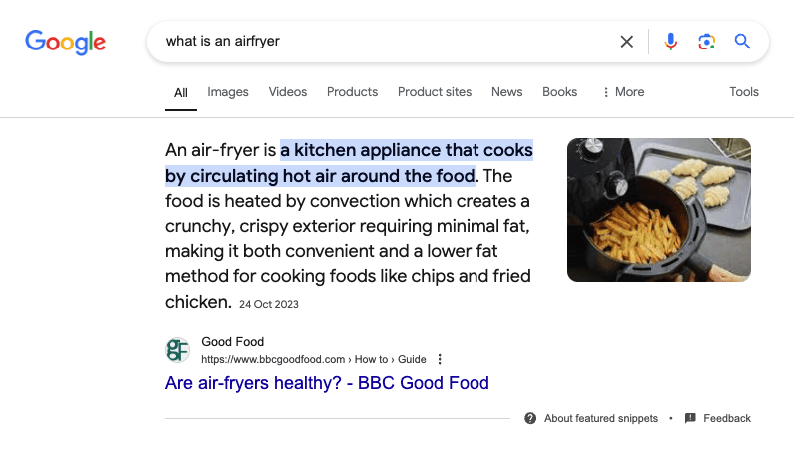
Task: Open the News tab
Action: coord(507,92)
